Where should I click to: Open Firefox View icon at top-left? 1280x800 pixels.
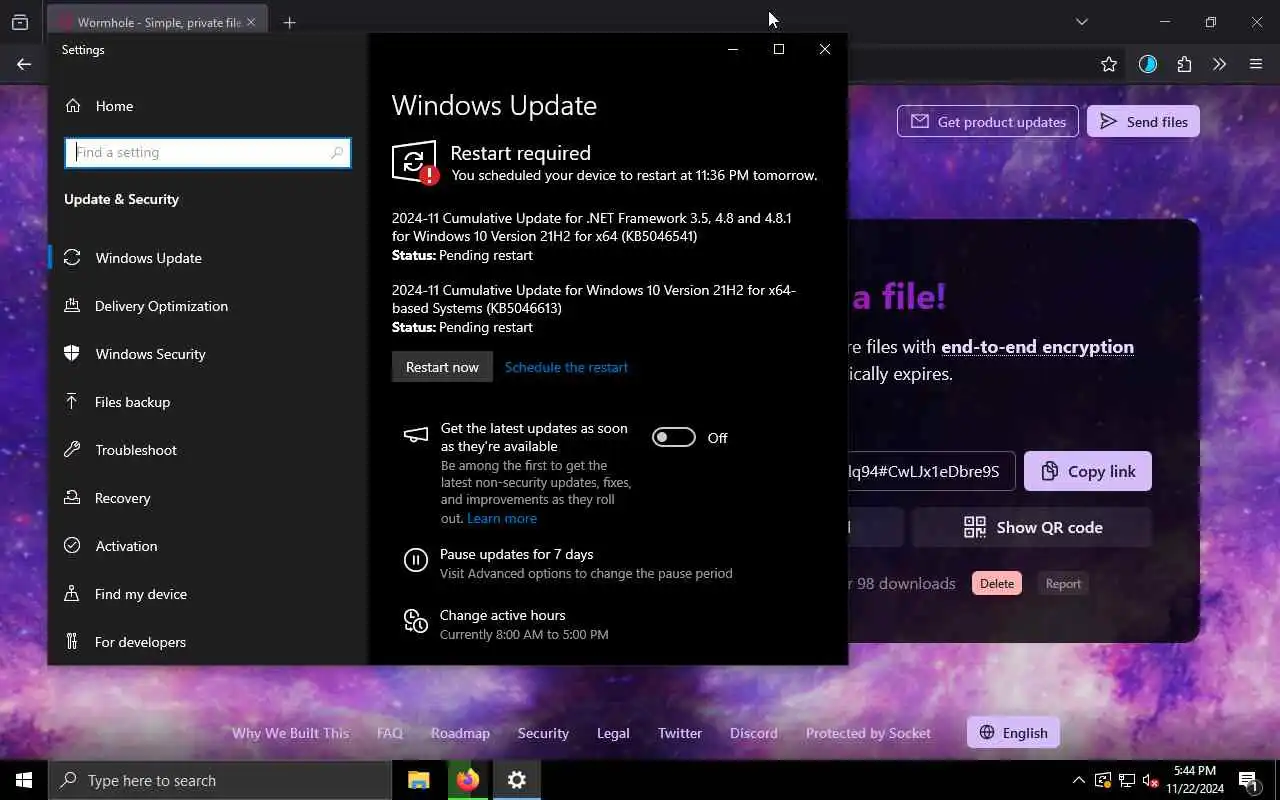[x=20, y=22]
